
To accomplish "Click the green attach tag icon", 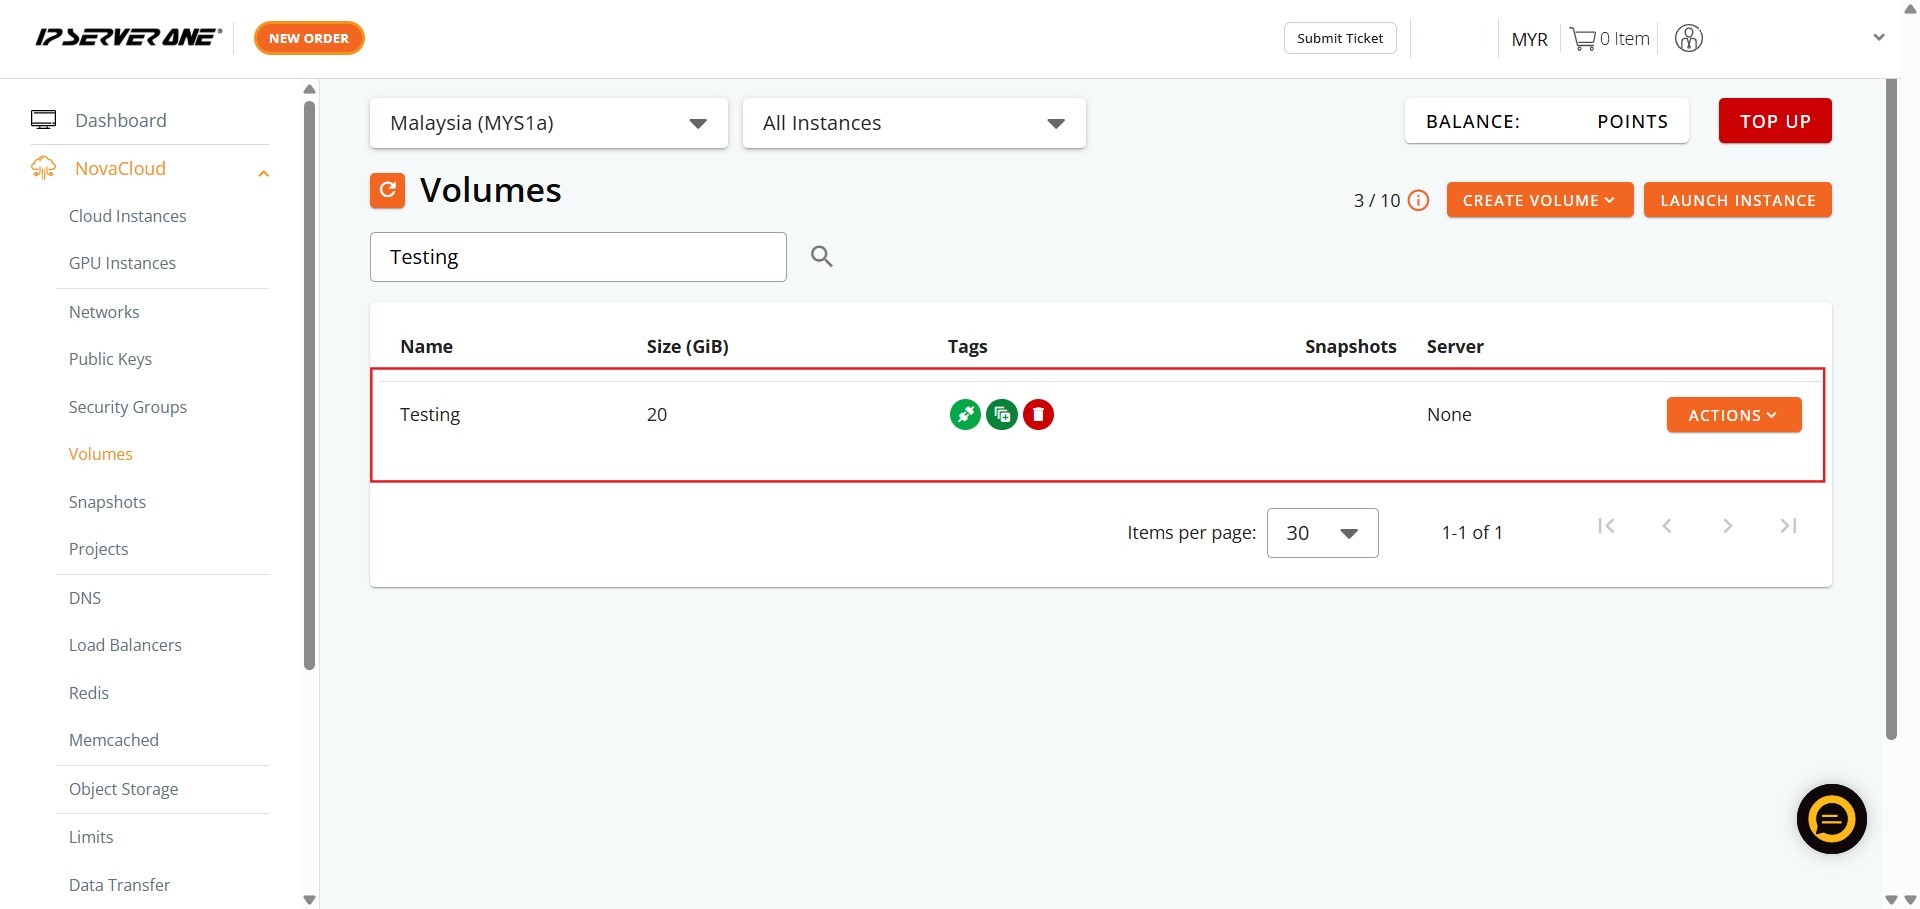I will (964, 414).
